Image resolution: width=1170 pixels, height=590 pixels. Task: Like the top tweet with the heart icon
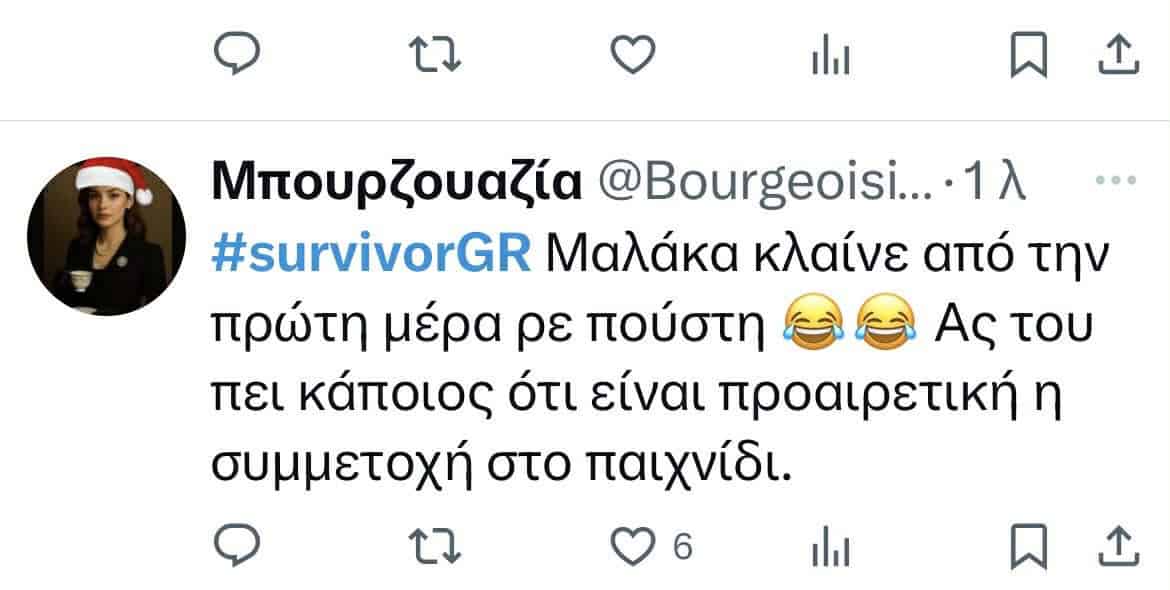[633, 55]
